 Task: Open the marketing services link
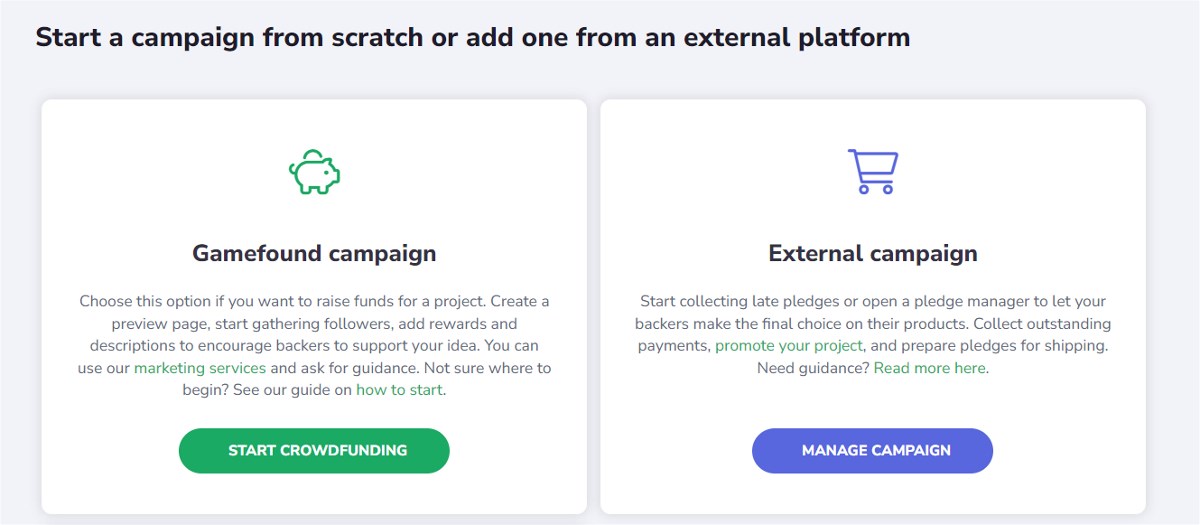[200, 368]
